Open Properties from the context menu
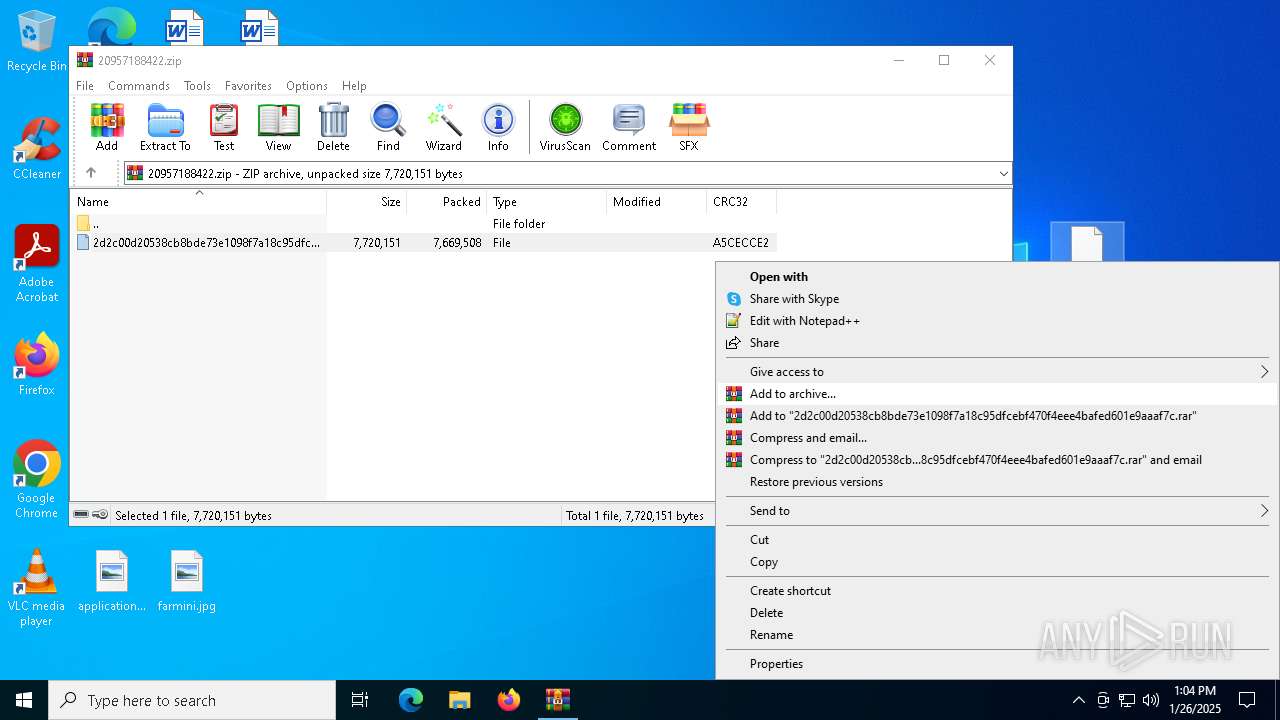Screen dimensions: 1280x720 click(998, 664)
